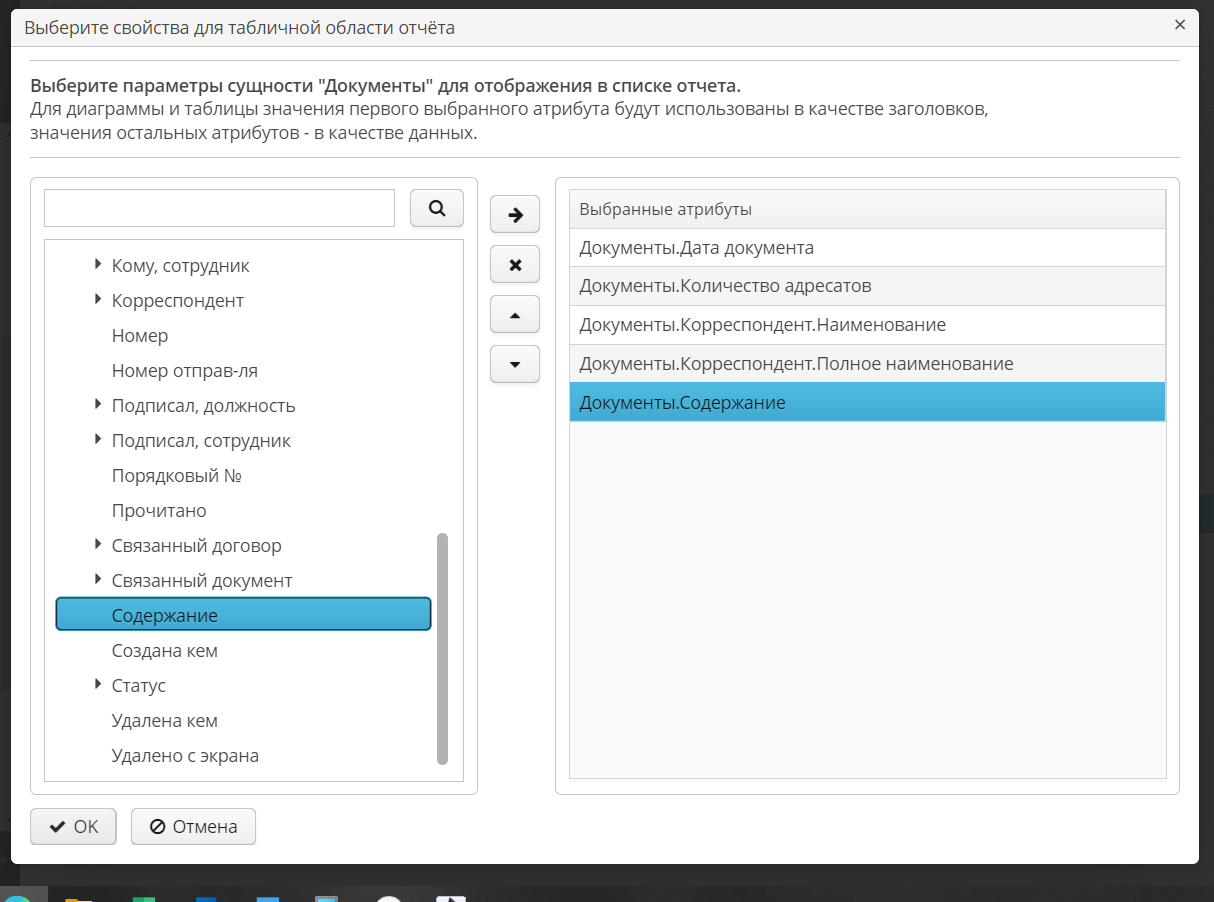Expand the 'Корреспондент' tree node

[x=98, y=300]
